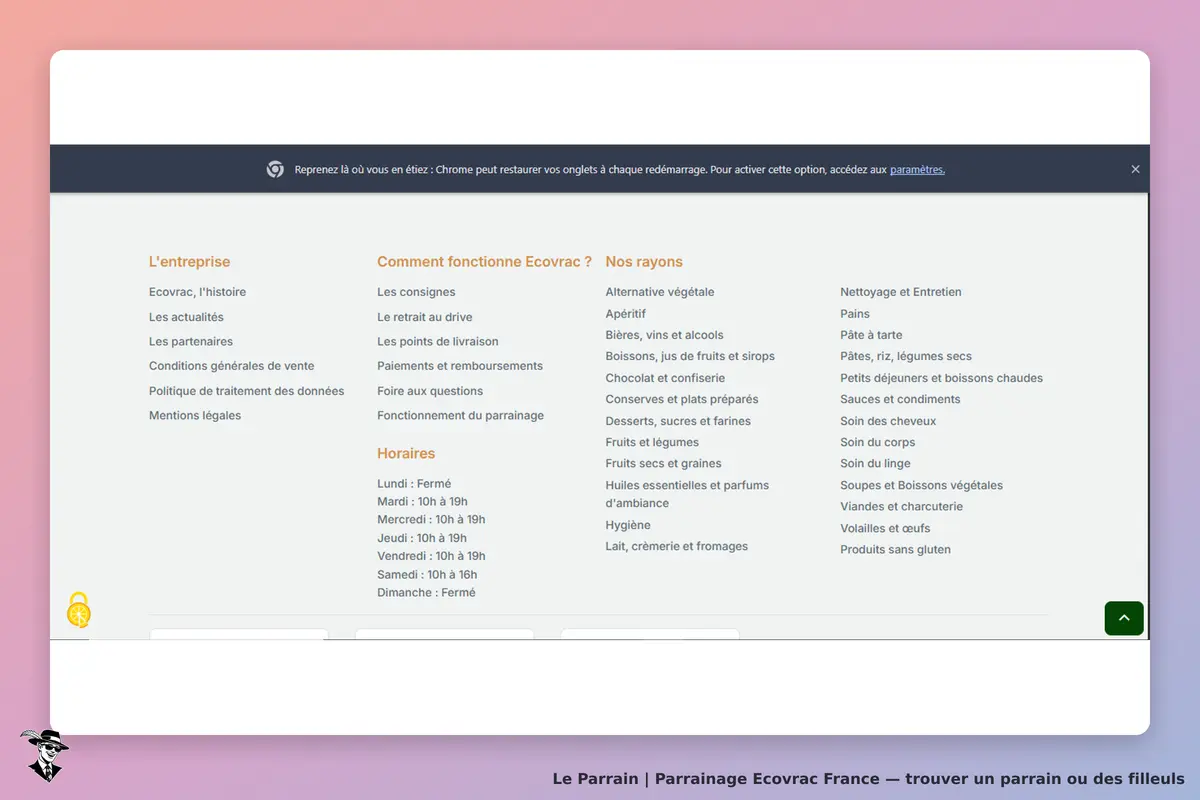Open Pâtes, riz, légumes secs
Viewport: 1200px width, 800px height.
(906, 356)
